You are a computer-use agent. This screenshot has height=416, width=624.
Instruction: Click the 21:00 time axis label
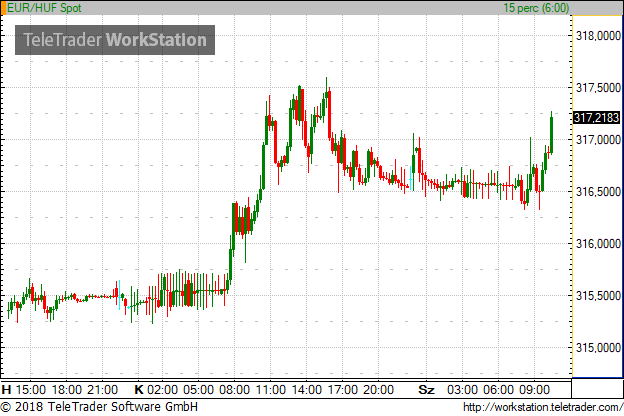point(103,389)
